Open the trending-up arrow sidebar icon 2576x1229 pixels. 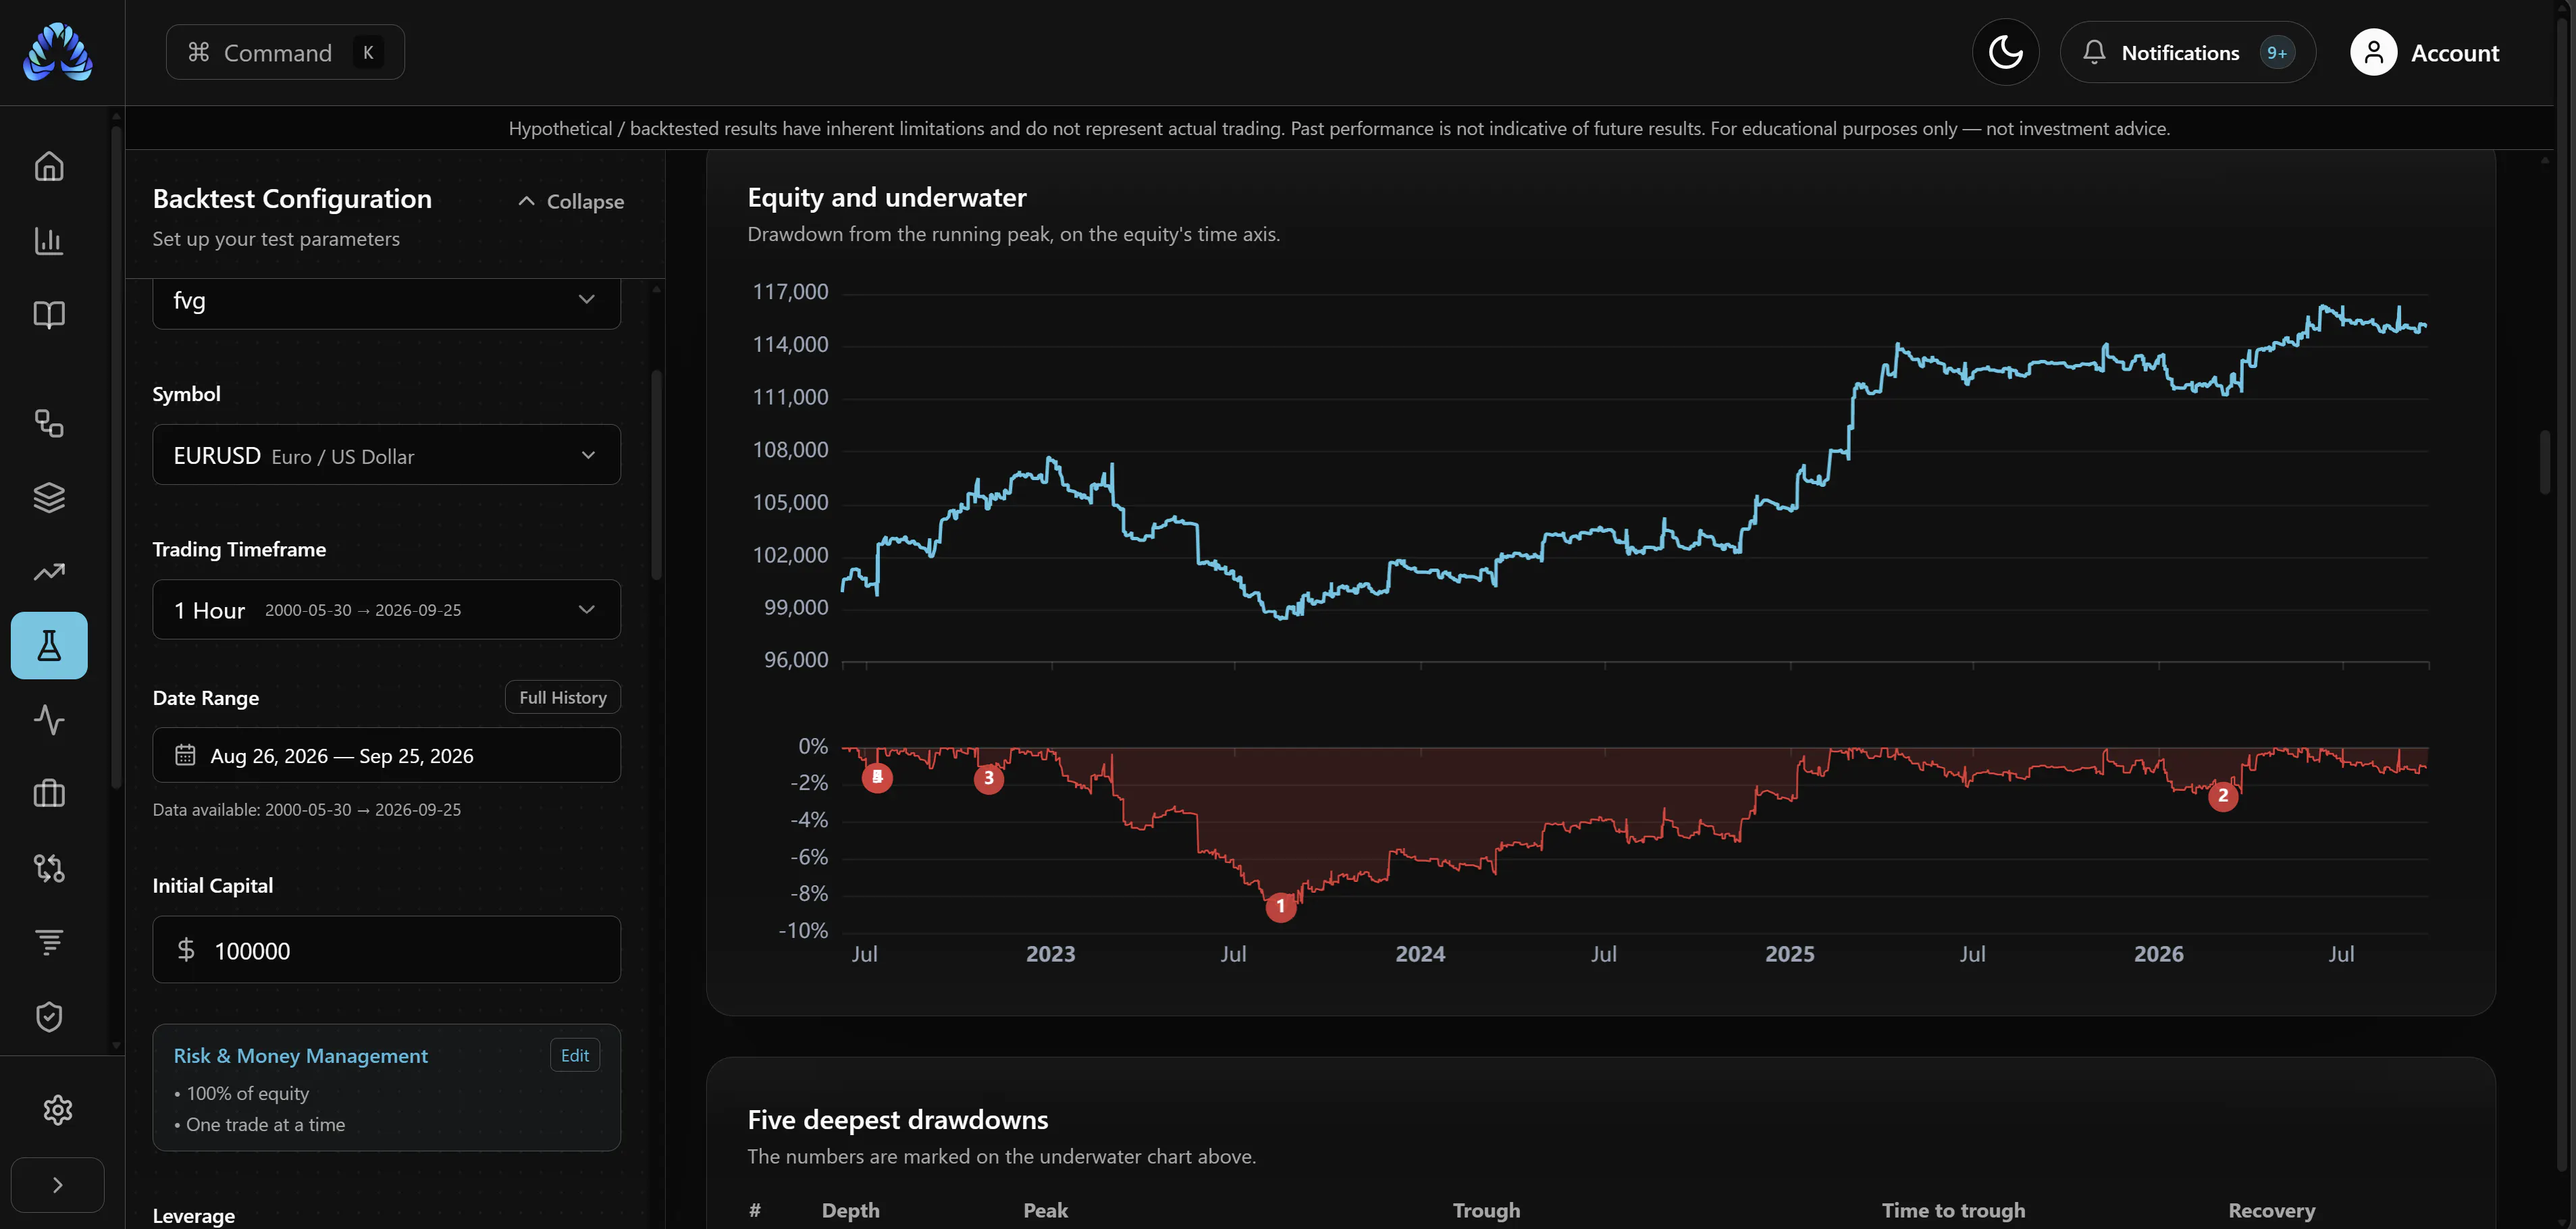tap(49, 571)
